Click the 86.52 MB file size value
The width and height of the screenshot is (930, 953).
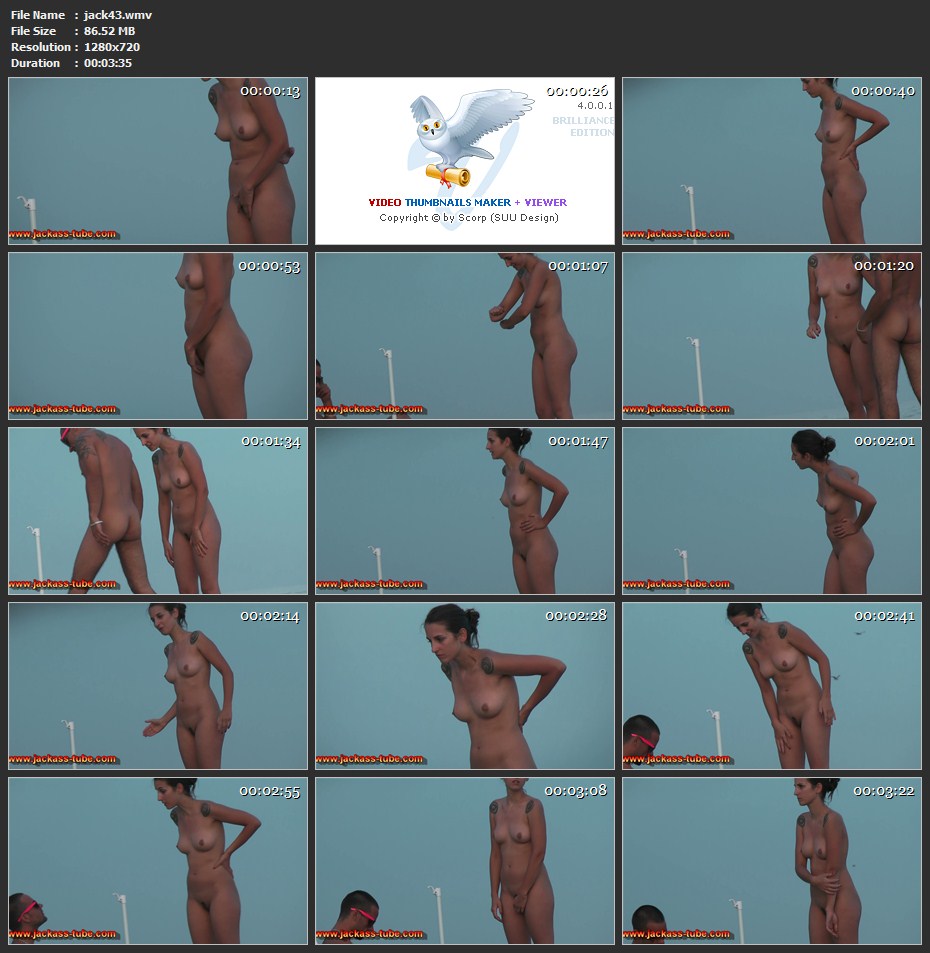(109, 31)
